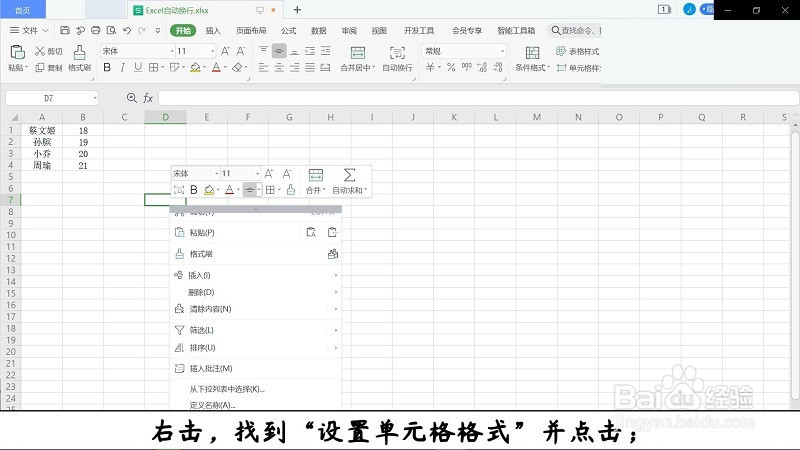Choose 筛选(L) in the context menu
The width and height of the screenshot is (800, 450).
click(256, 331)
